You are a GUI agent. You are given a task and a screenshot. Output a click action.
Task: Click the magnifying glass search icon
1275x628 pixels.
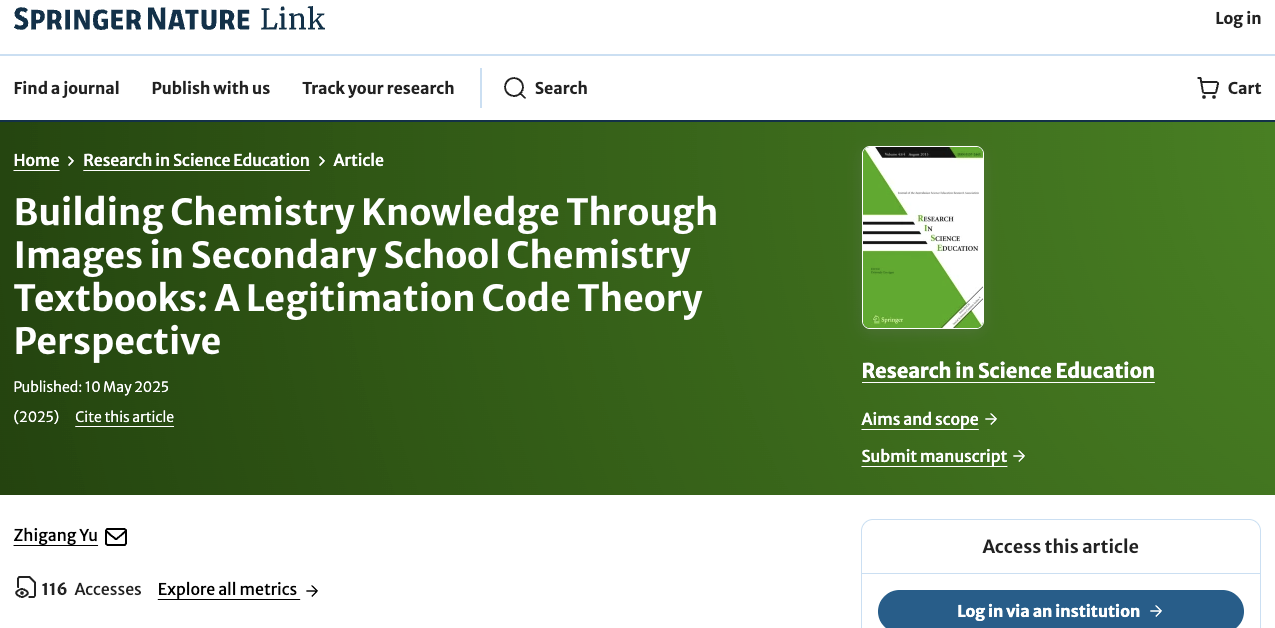pyautogui.click(x=515, y=88)
